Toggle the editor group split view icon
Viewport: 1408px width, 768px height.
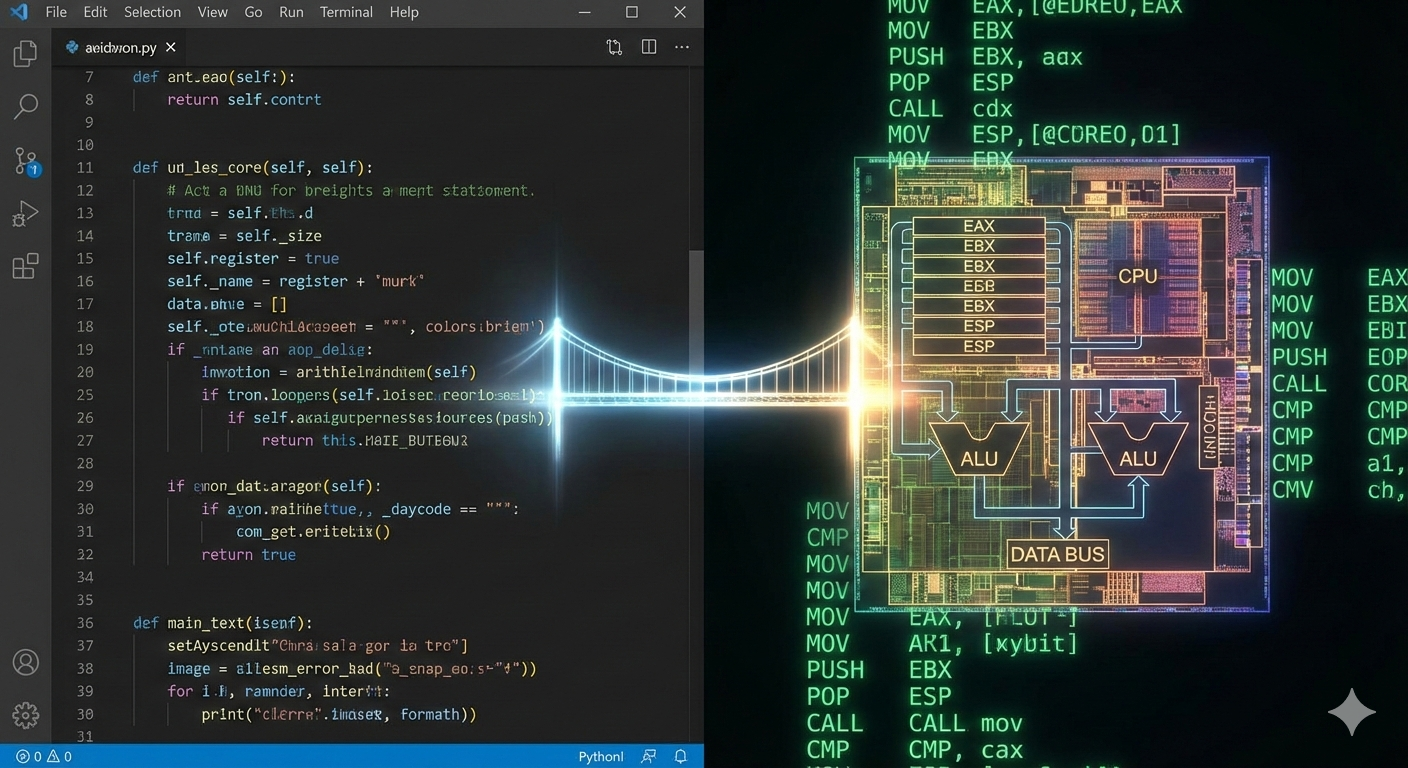tap(649, 46)
